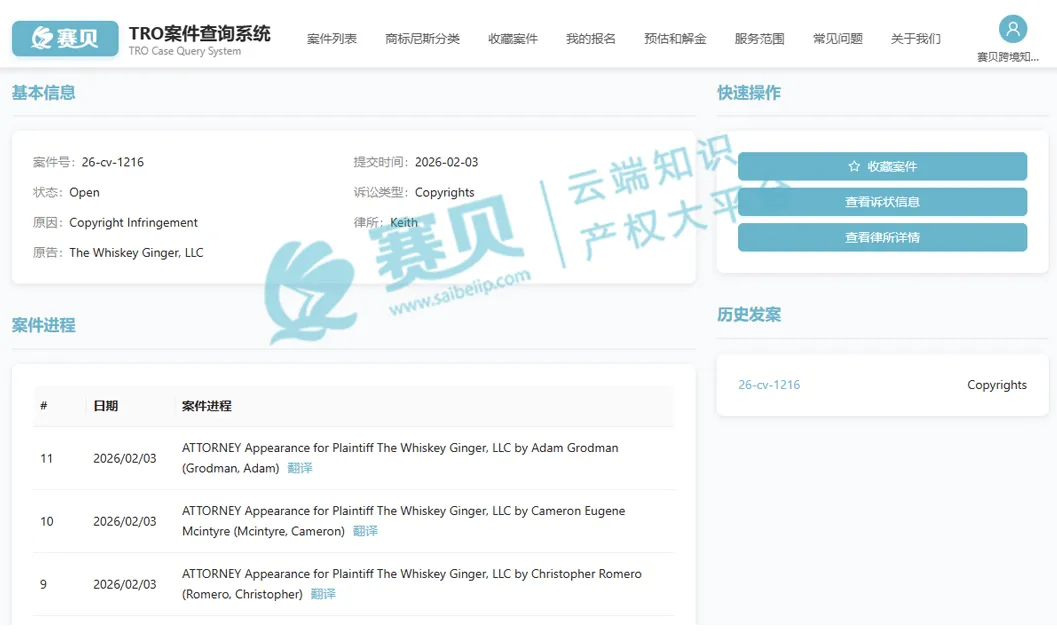Click 查看律所详情 button
Viewport: 1057px width, 636px height.
(882, 237)
